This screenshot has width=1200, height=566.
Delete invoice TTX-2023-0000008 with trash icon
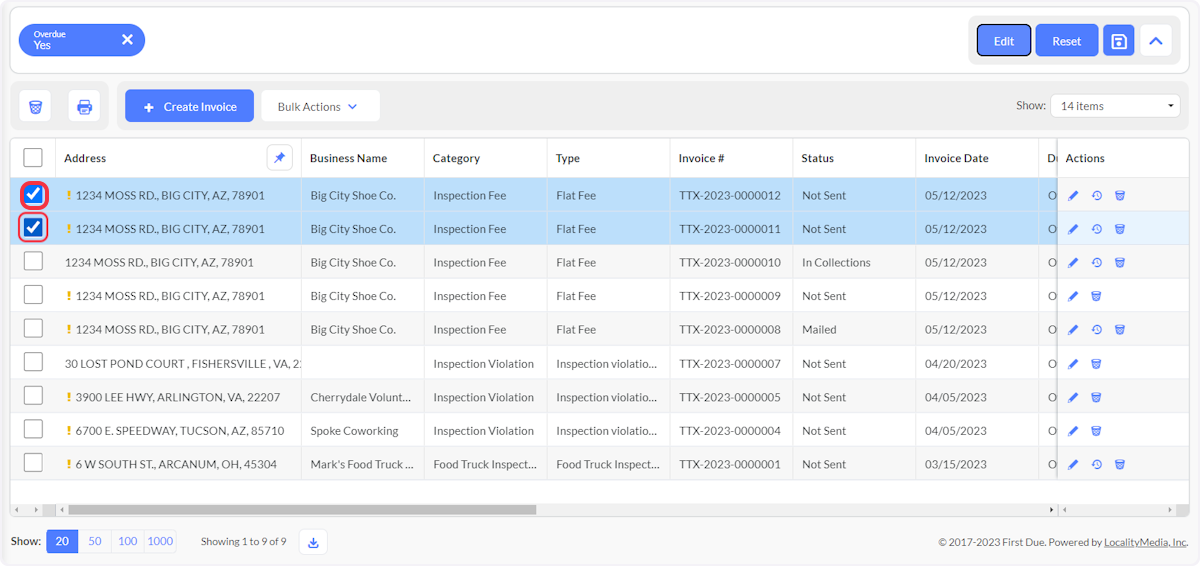1120,330
